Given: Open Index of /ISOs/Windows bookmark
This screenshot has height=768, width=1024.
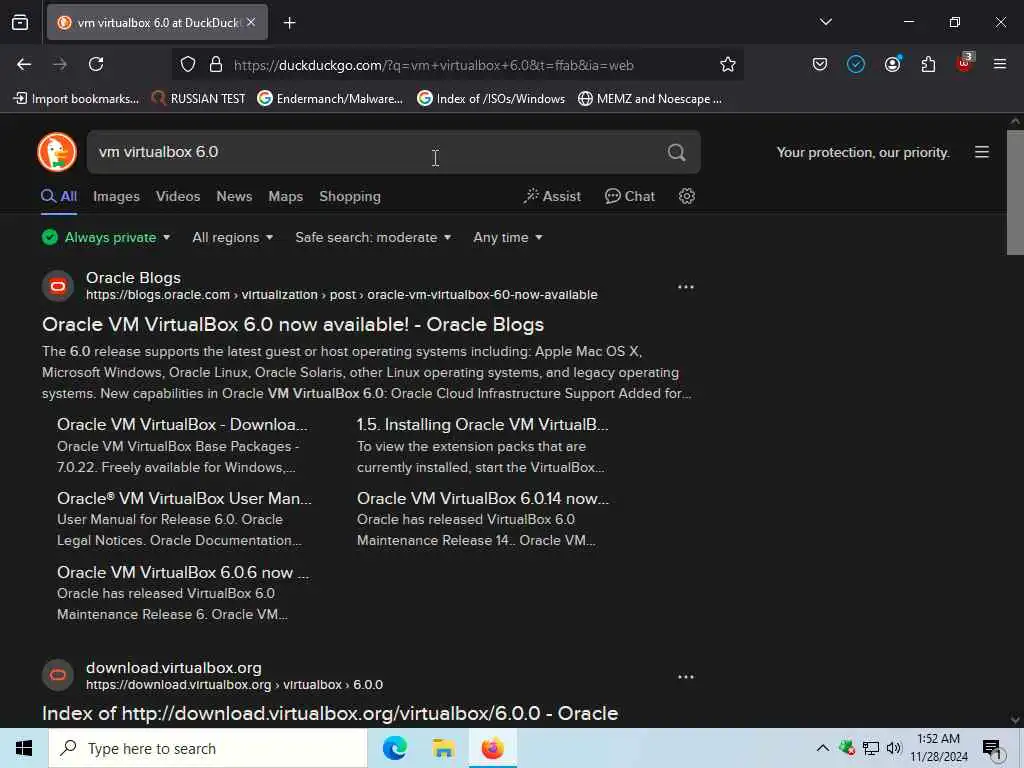Looking at the screenshot, I should 491,99.
